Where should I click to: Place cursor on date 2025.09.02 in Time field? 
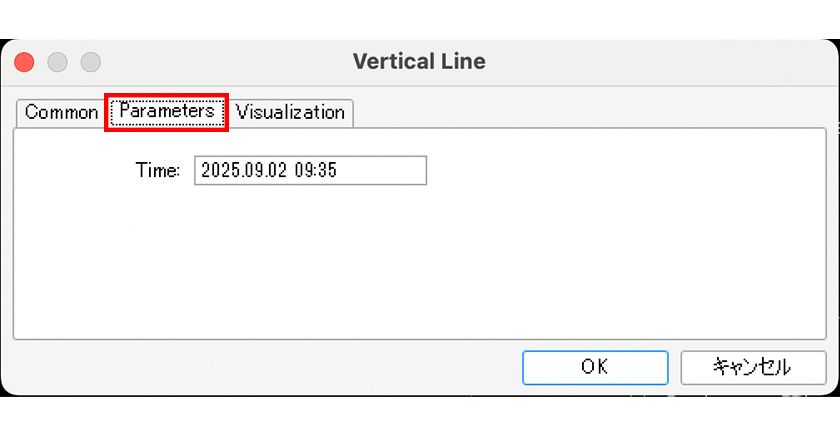244,170
